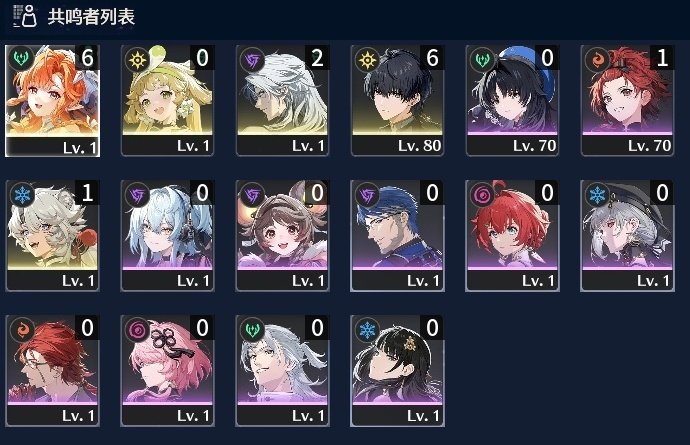Select the black-haired girl with gold hairpin
This screenshot has height=445, width=690.
point(397,371)
